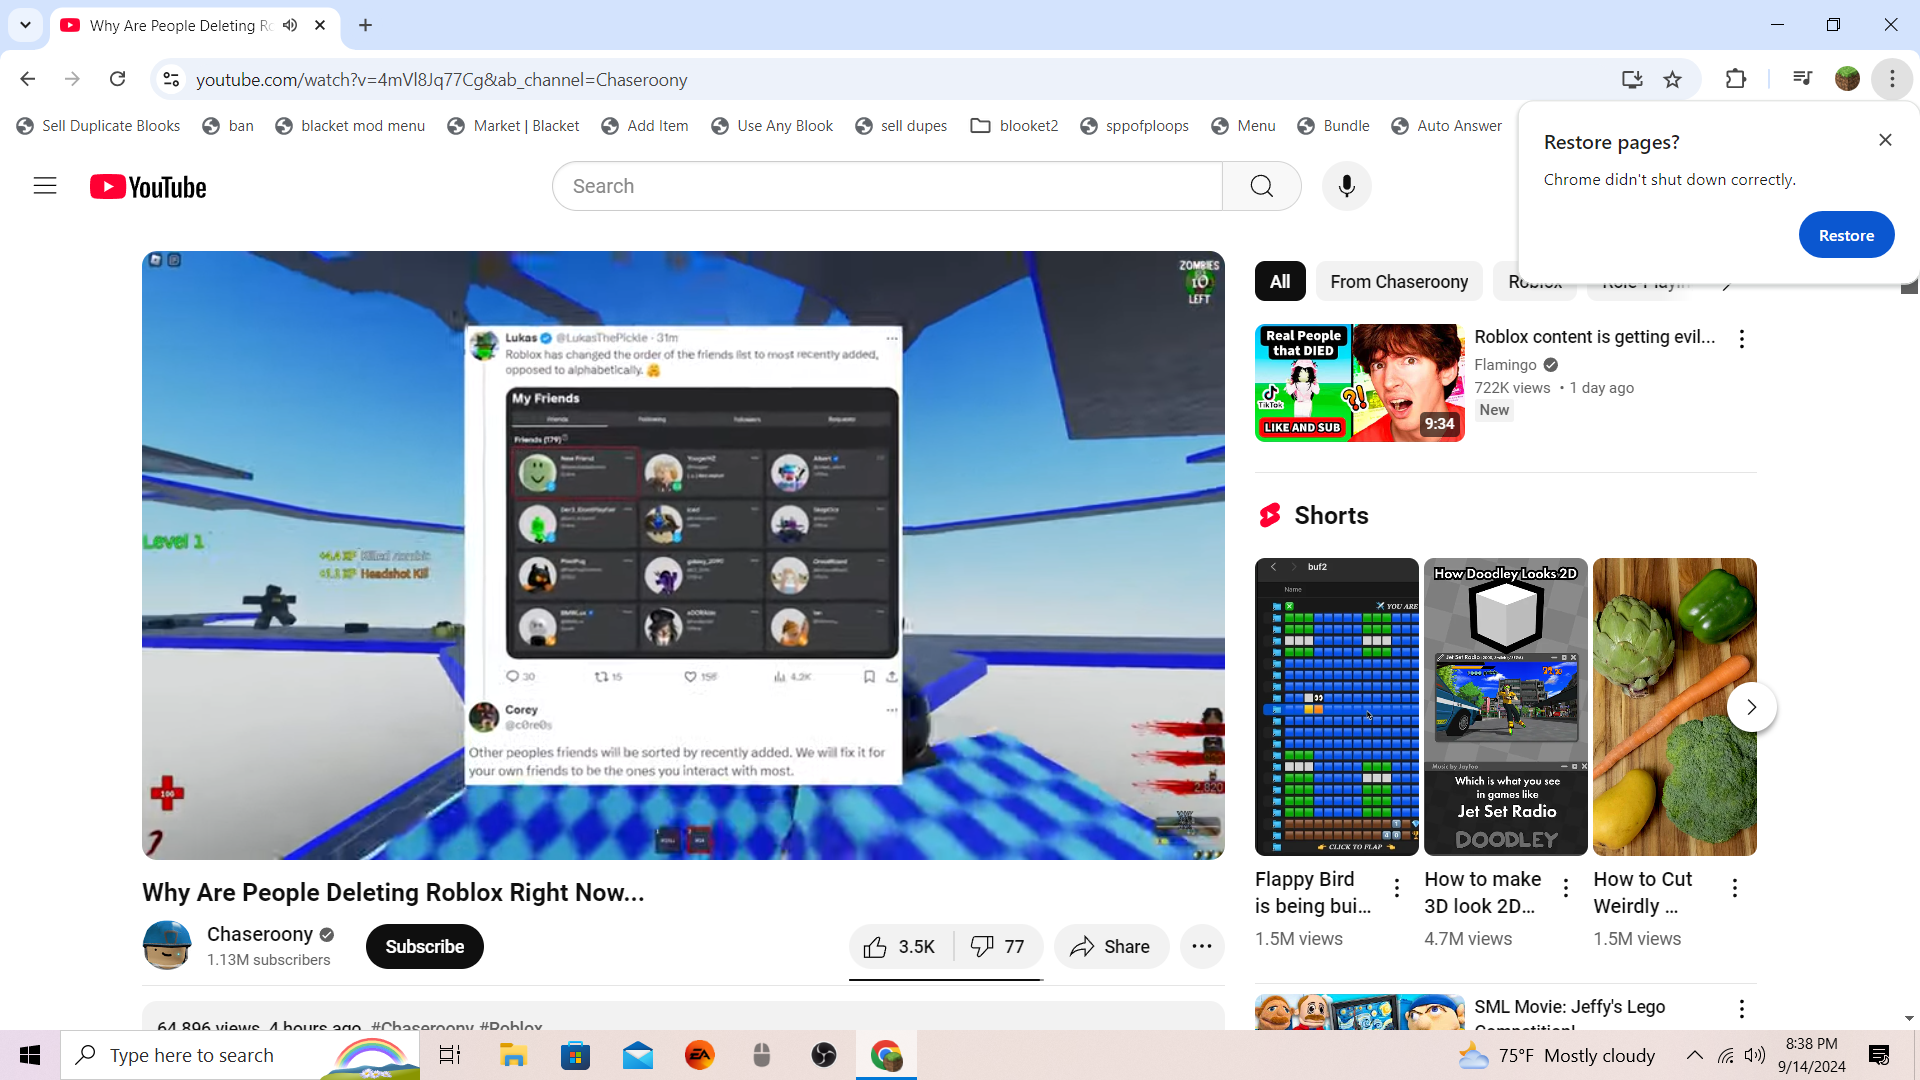This screenshot has width=1920, height=1080.
Task: Bookmark this page with star icon
Action: click(1672, 80)
